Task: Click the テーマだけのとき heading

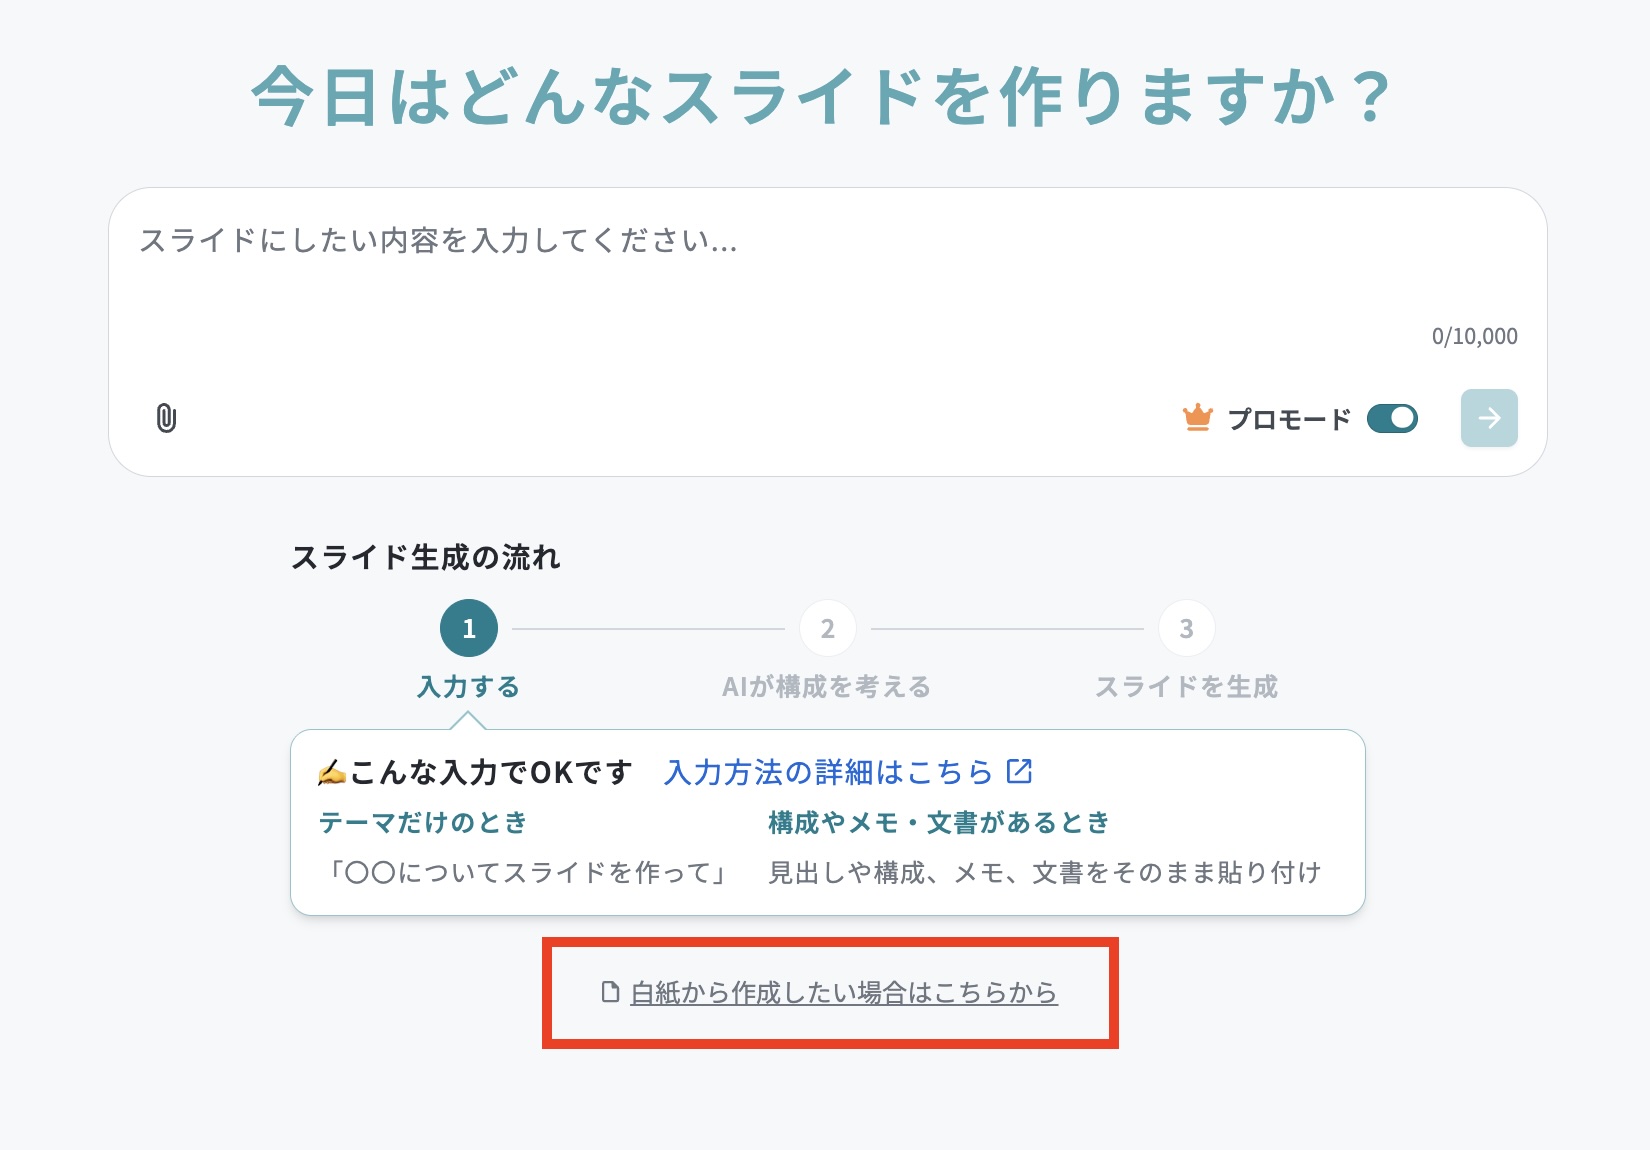Action: pos(423,822)
